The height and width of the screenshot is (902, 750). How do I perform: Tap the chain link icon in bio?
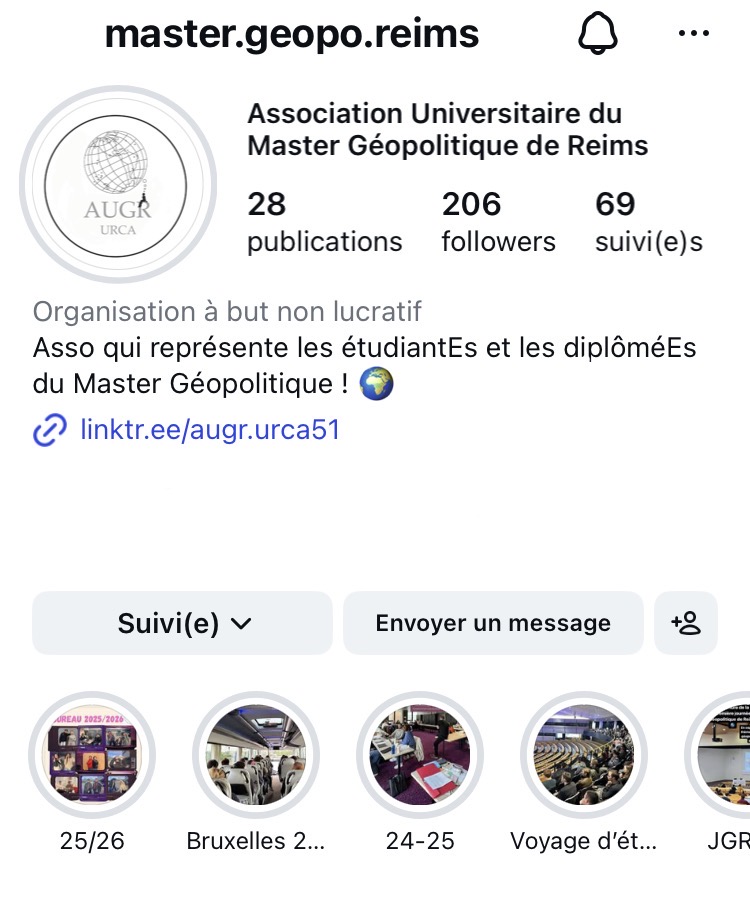[49, 431]
